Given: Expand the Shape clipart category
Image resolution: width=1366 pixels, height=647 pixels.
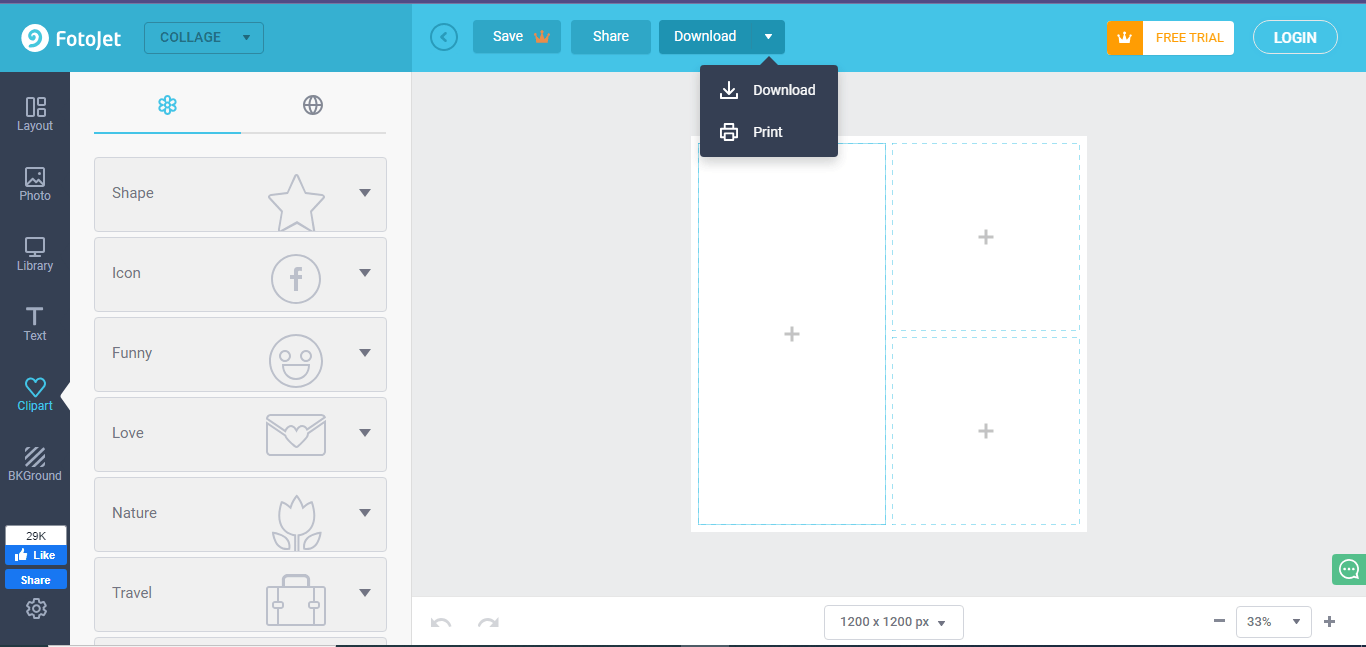Looking at the screenshot, I should pos(240,194).
